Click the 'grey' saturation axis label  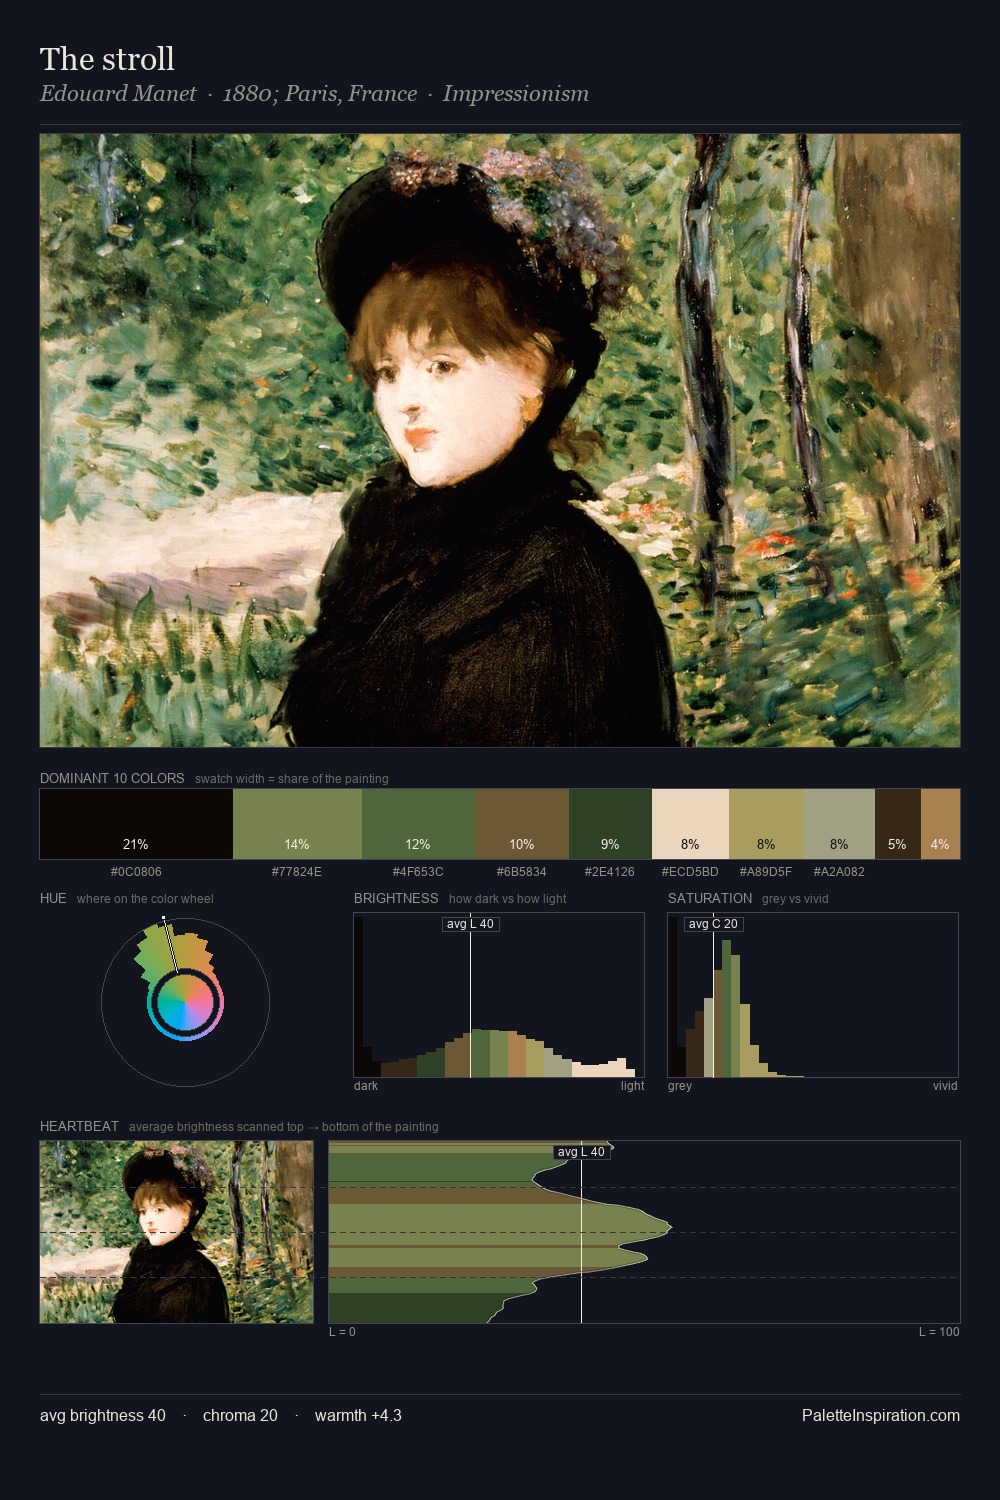(x=680, y=1086)
